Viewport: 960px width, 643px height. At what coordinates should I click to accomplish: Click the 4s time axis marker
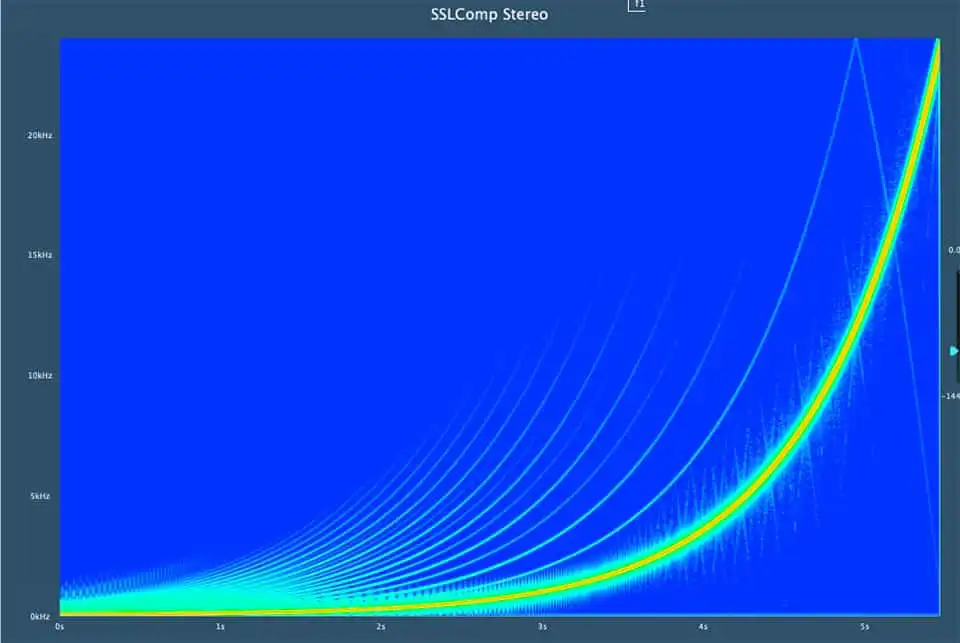click(703, 627)
